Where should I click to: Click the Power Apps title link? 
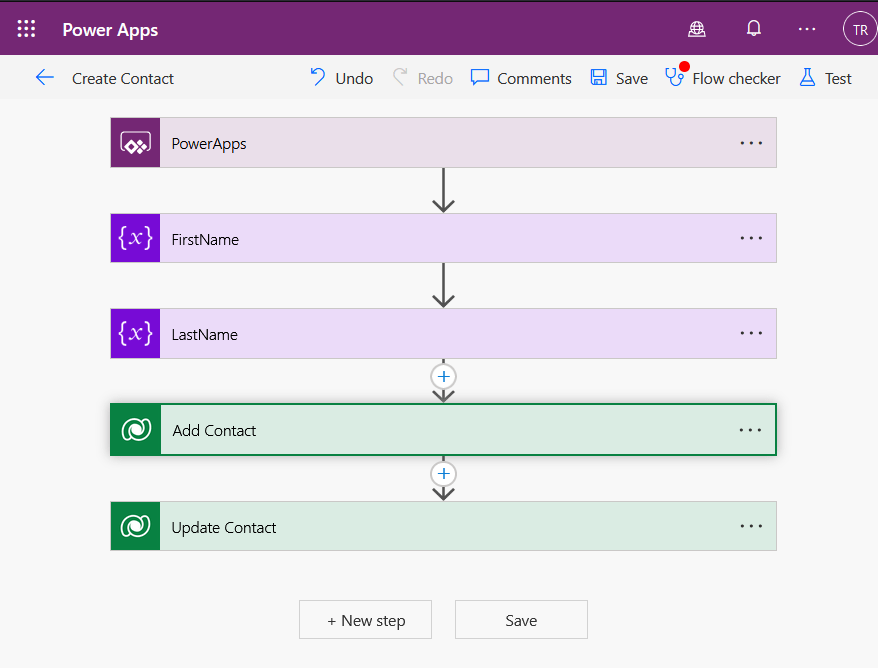[x=110, y=30]
